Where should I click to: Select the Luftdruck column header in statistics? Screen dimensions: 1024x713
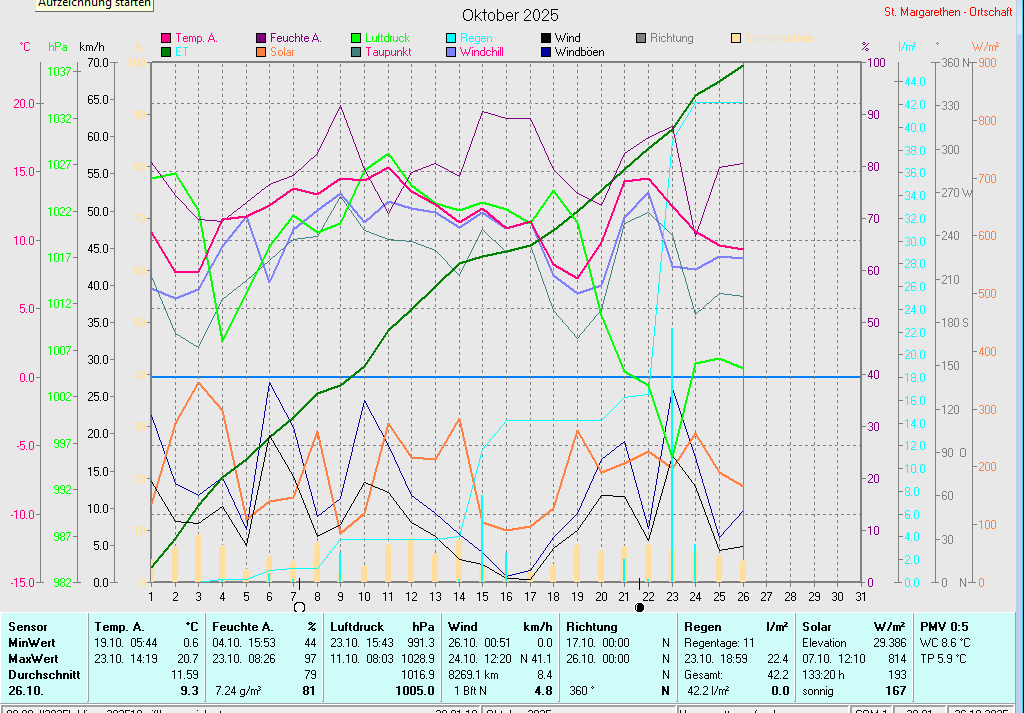click(360, 626)
